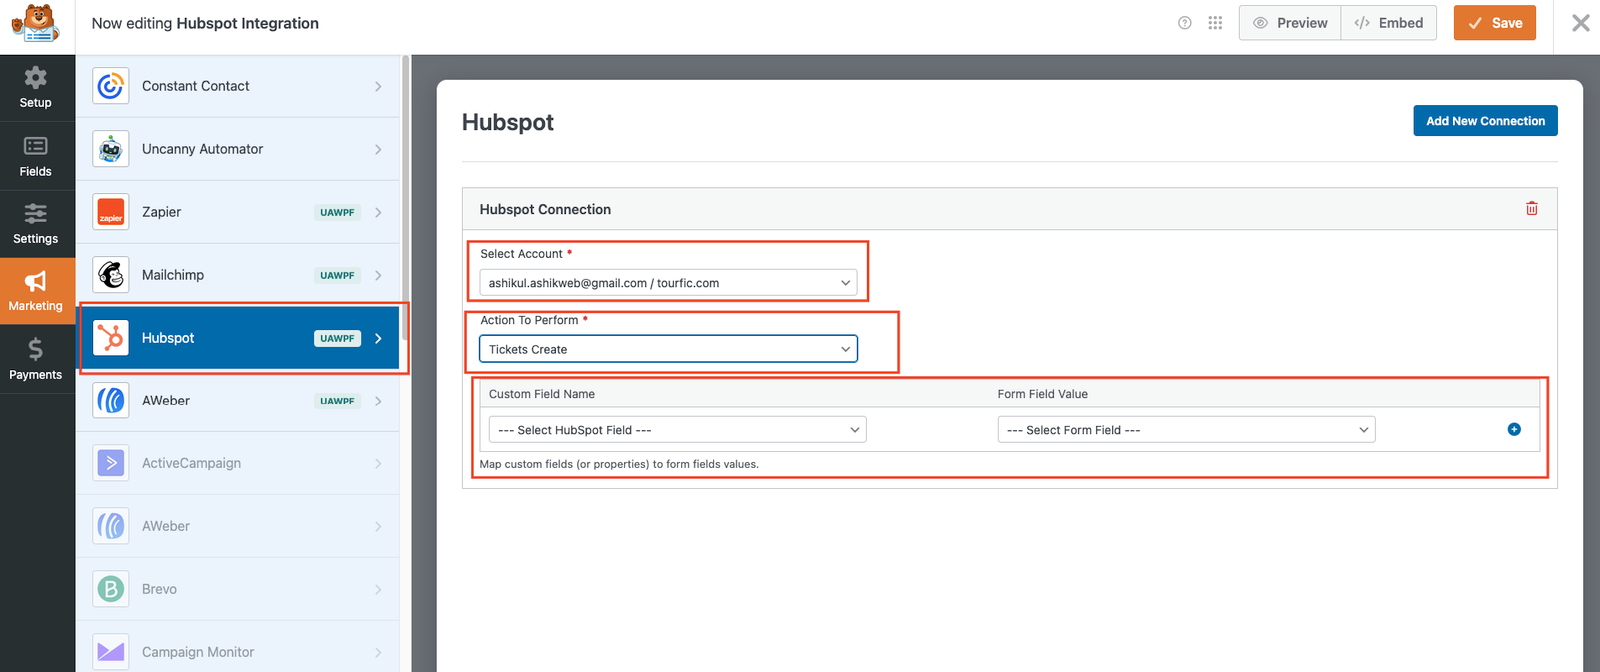Click the blue plus icon to add field mapping
This screenshot has height=672, width=1600.
pos(1514,429)
